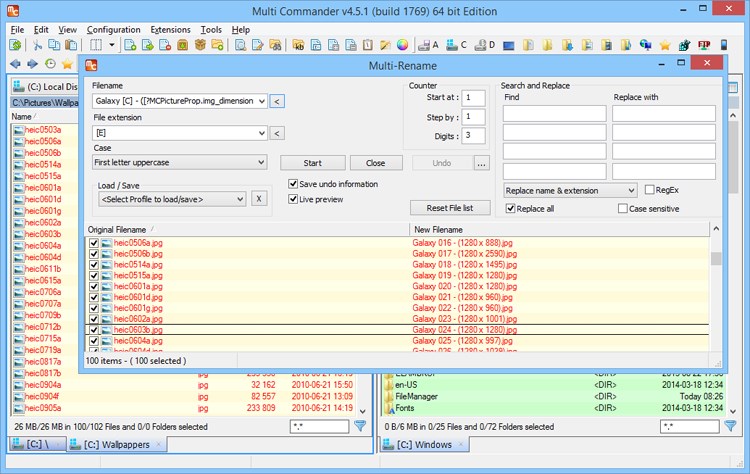The image size is (750, 474).
Task: Open the Edit menu
Action: [41, 30]
